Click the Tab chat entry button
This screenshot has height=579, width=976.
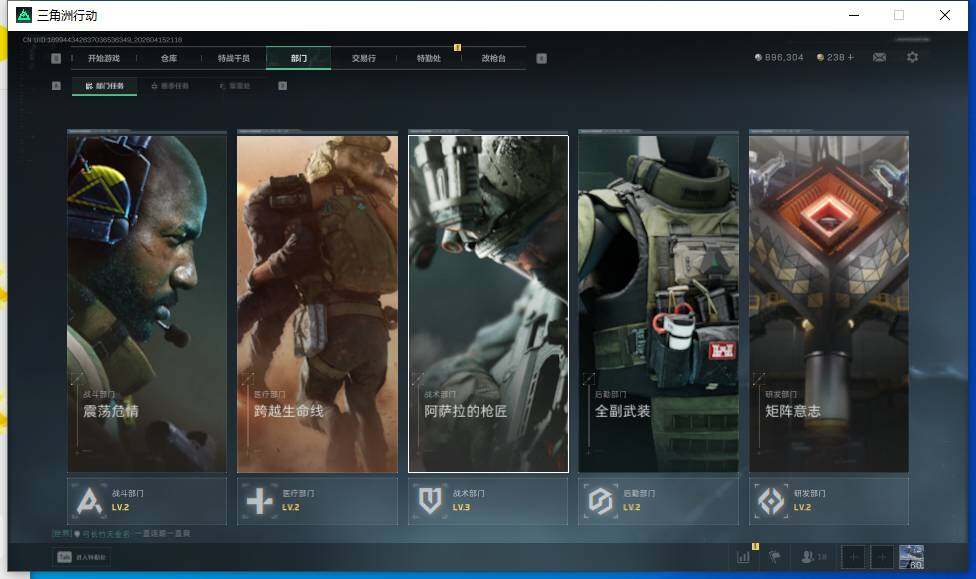[x=82, y=557]
